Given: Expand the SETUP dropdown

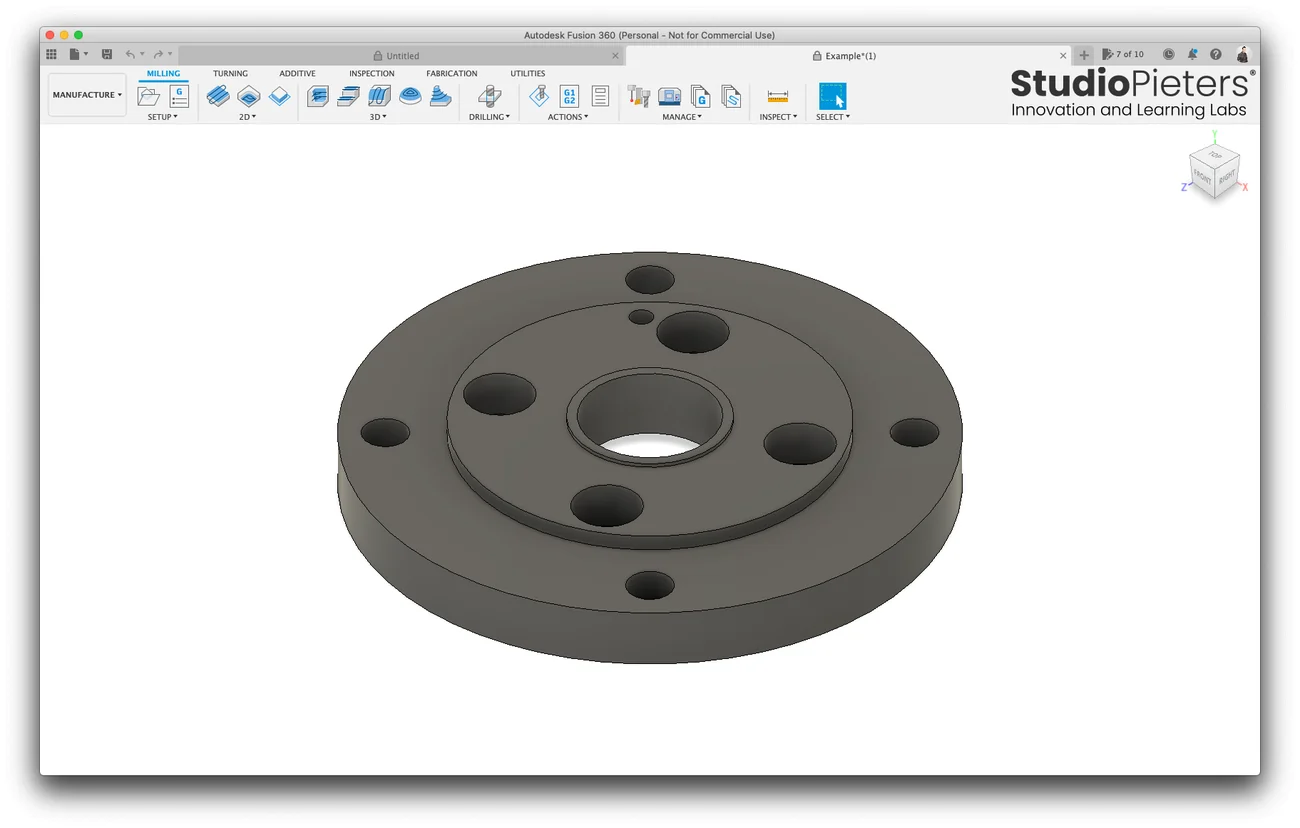Looking at the screenshot, I should tap(163, 117).
